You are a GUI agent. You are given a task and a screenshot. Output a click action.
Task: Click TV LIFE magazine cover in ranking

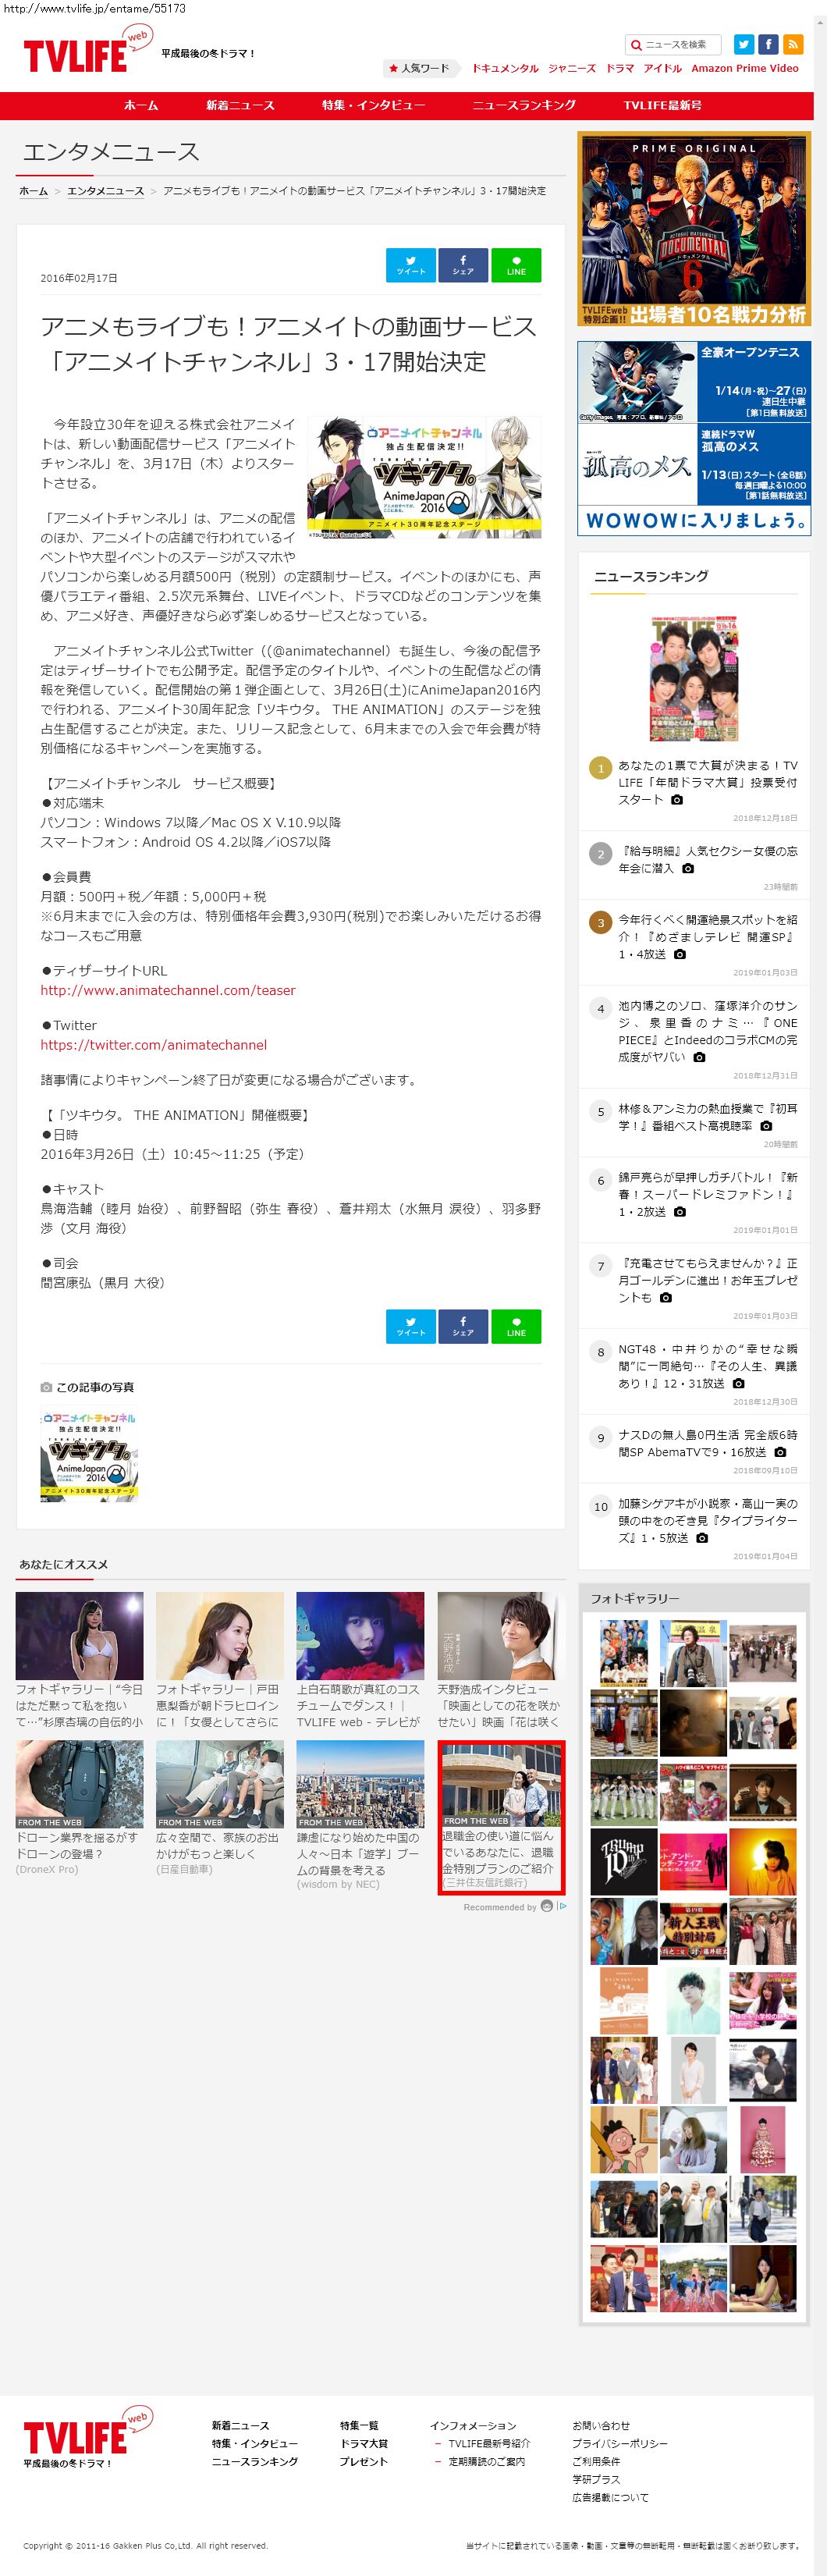694,679
